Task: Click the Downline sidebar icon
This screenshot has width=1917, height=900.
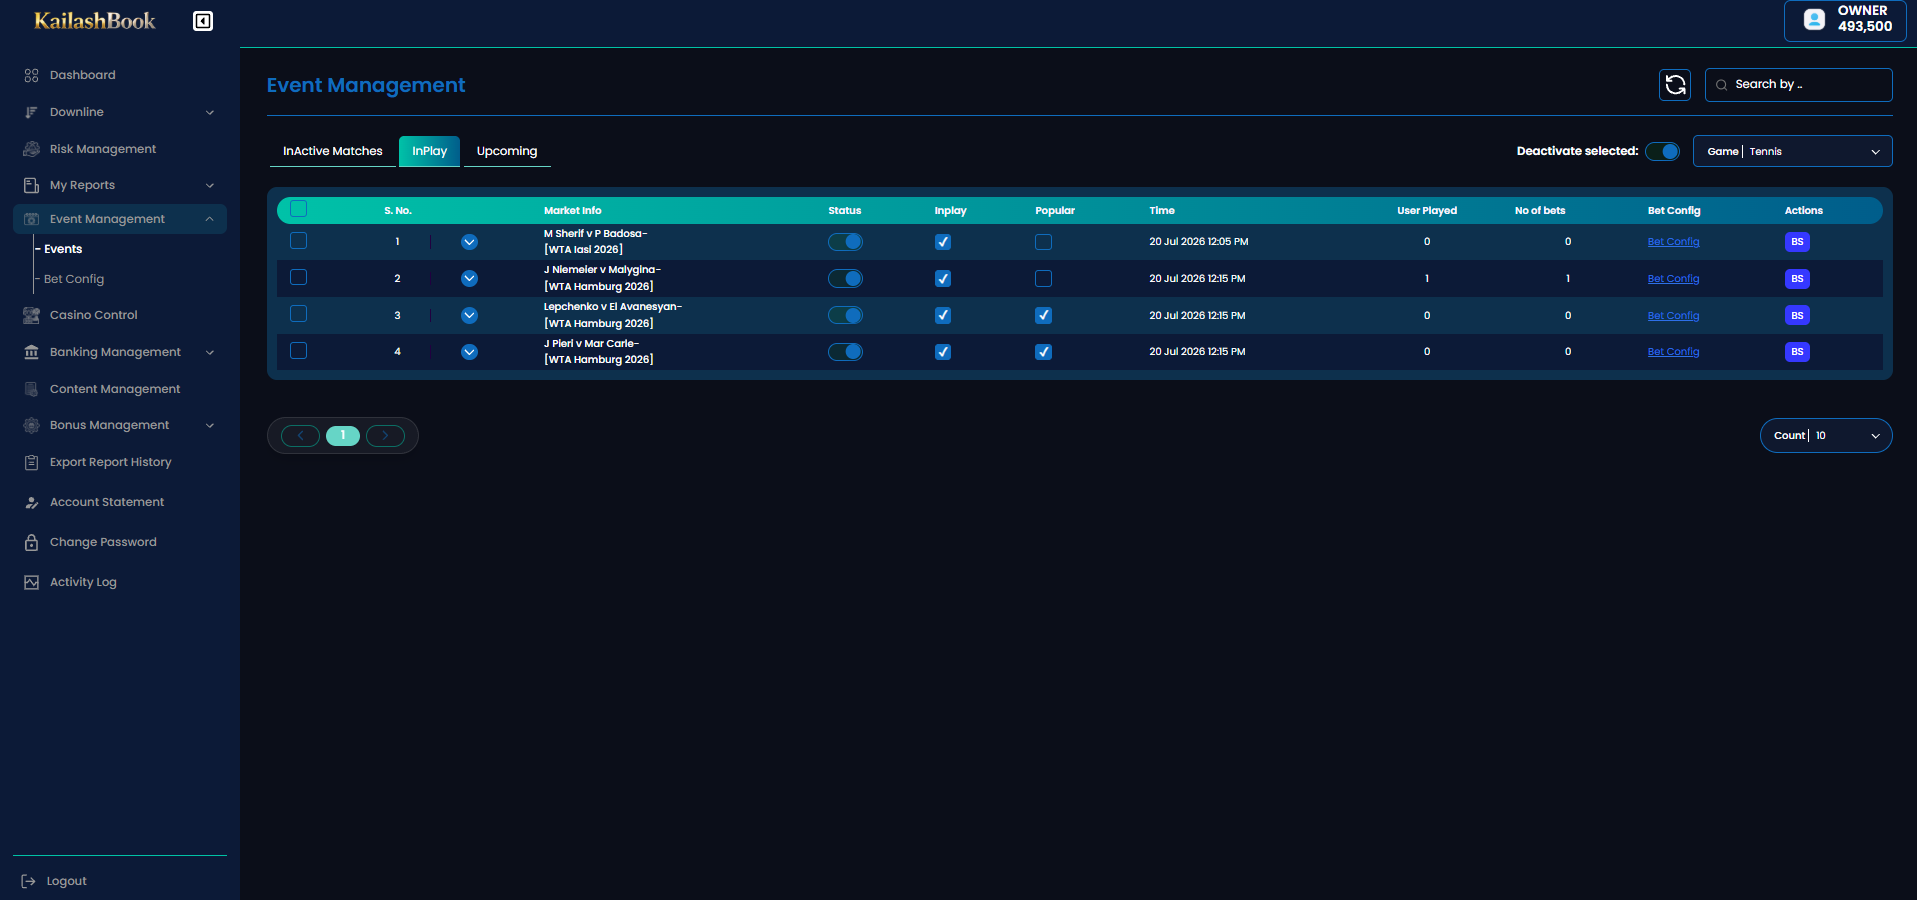Action: coord(31,112)
